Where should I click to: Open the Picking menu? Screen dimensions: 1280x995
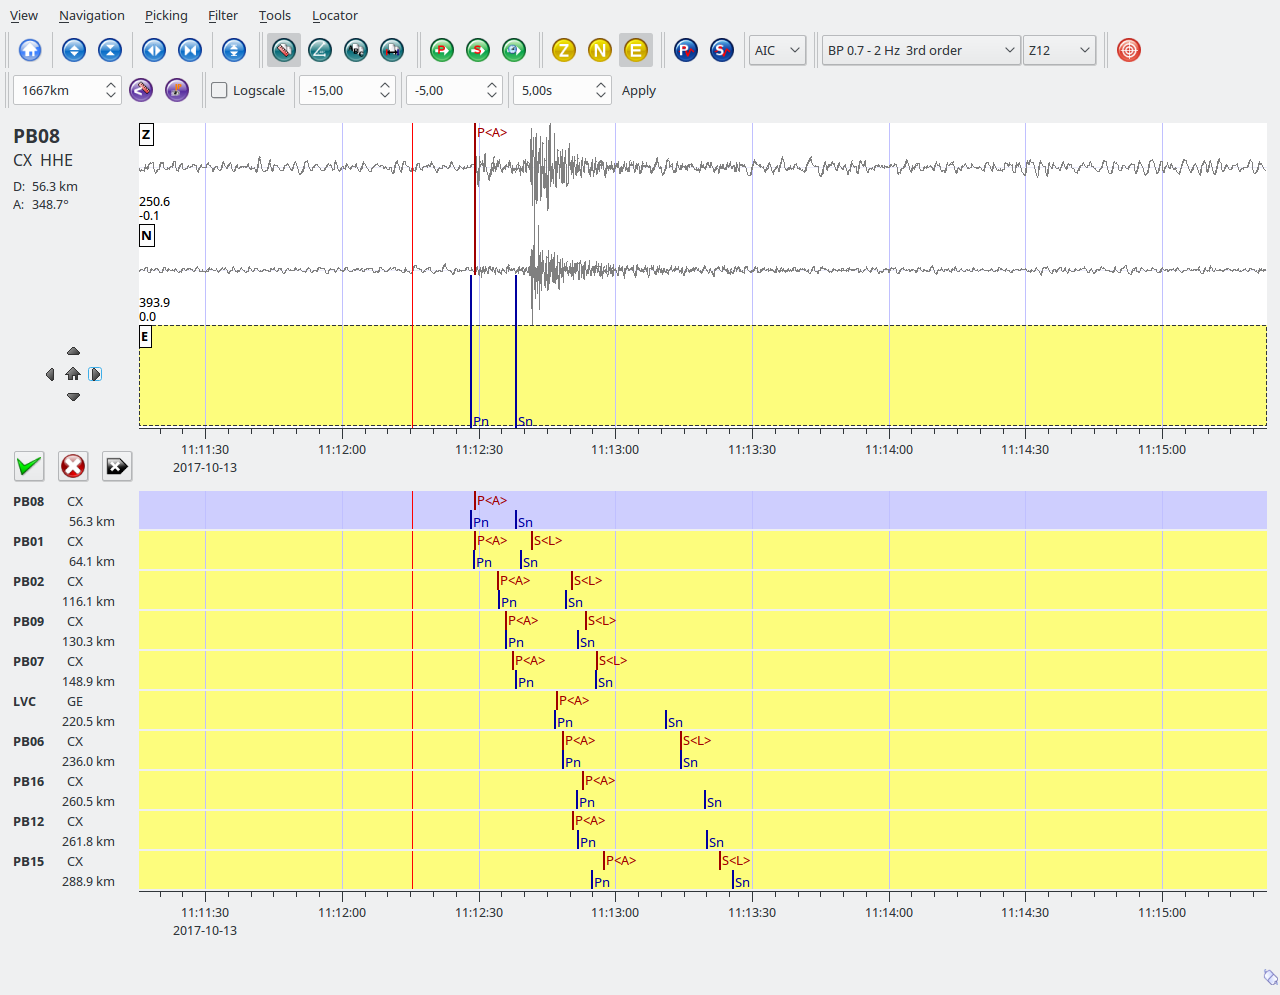(x=166, y=15)
